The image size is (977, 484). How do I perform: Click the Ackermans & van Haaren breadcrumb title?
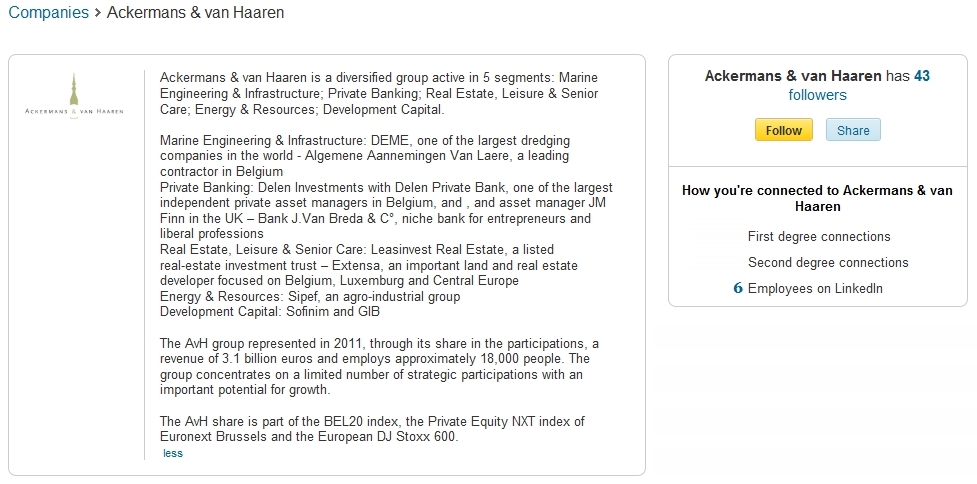click(x=195, y=14)
